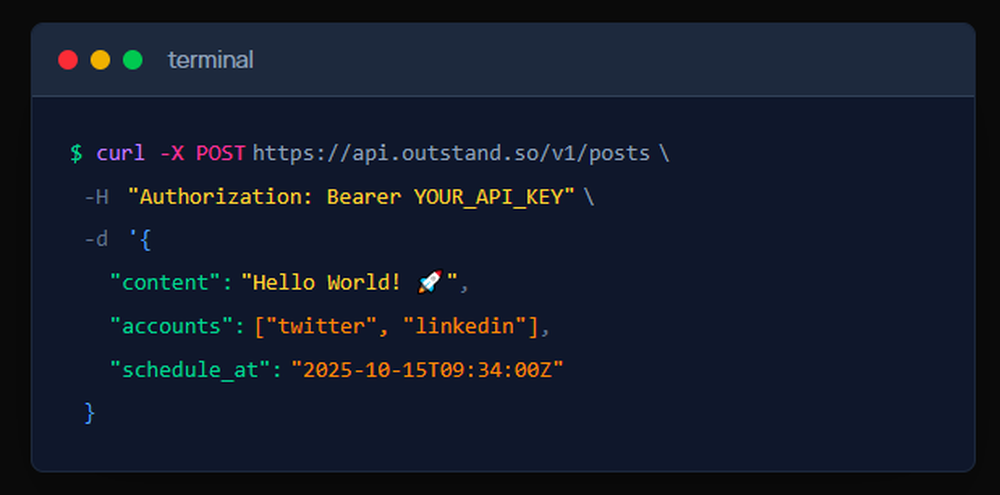Click the -H header flag
This screenshot has height=495, width=1000.
tap(96, 197)
